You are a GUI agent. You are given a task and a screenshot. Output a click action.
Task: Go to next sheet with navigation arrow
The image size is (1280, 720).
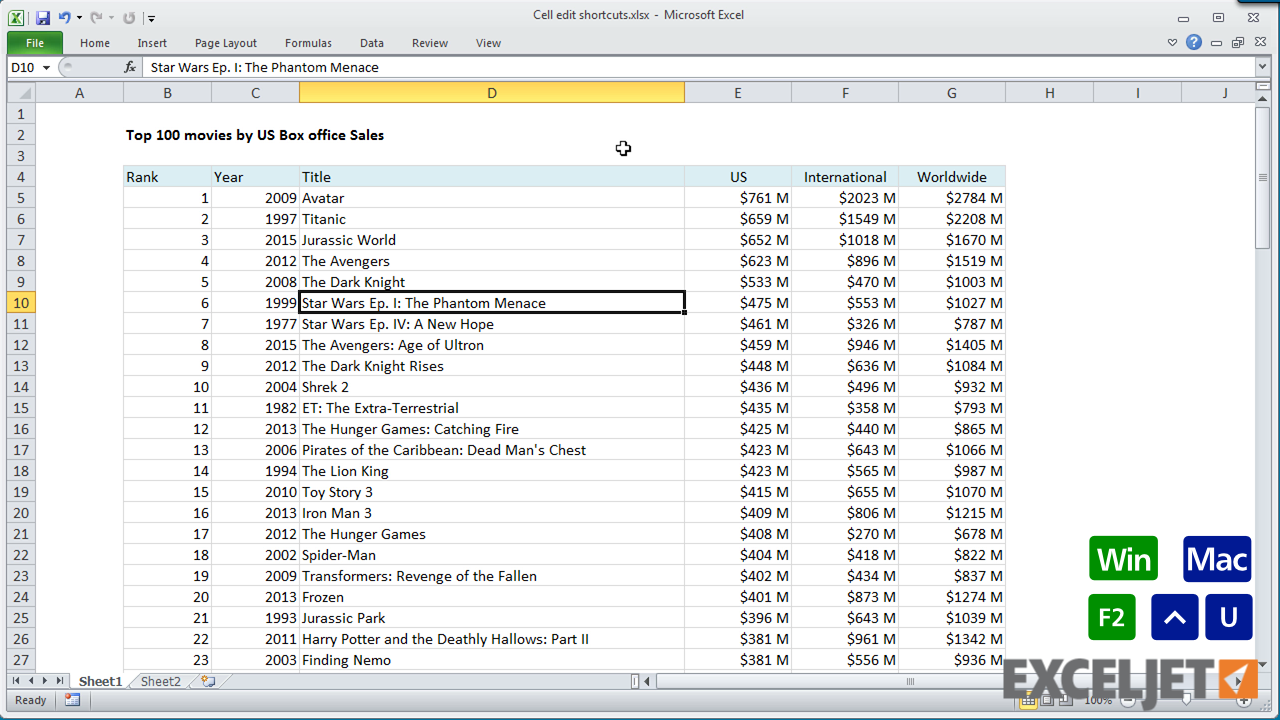click(x=44, y=681)
